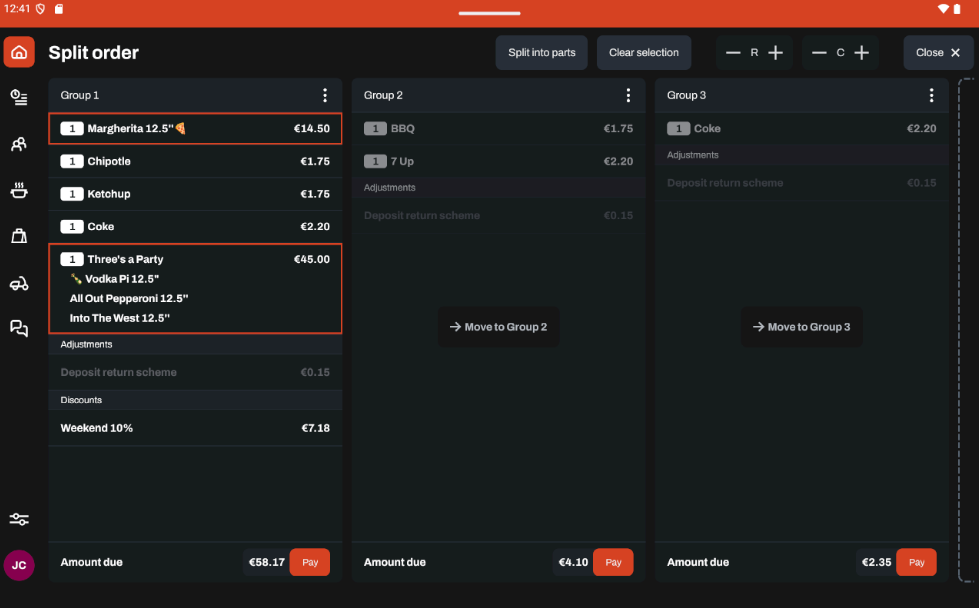The height and width of the screenshot is (608, 979).
Task: Increase the R count with plus
Action: [776, 53]
